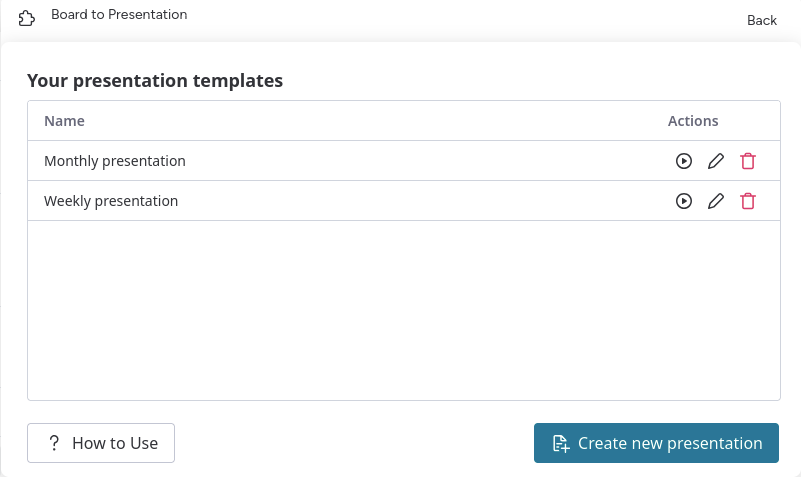This screenshot has height=477, width=801.
Task: Run the Monthly presentation template
Action: coord(684,161)
